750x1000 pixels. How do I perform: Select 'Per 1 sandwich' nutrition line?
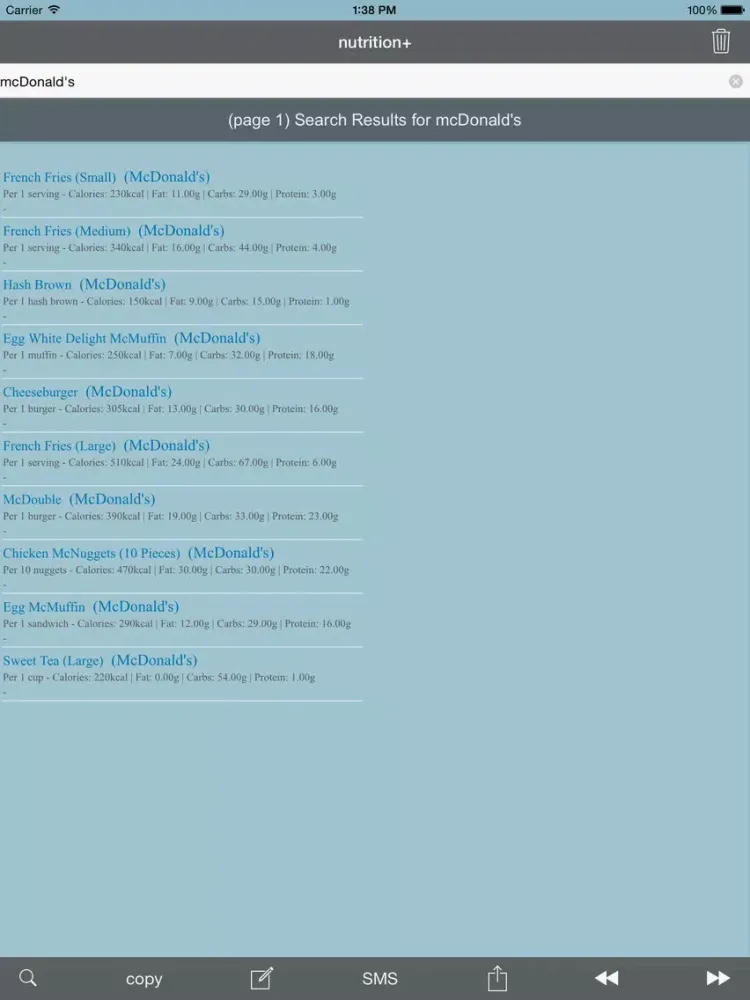[177, 624]
